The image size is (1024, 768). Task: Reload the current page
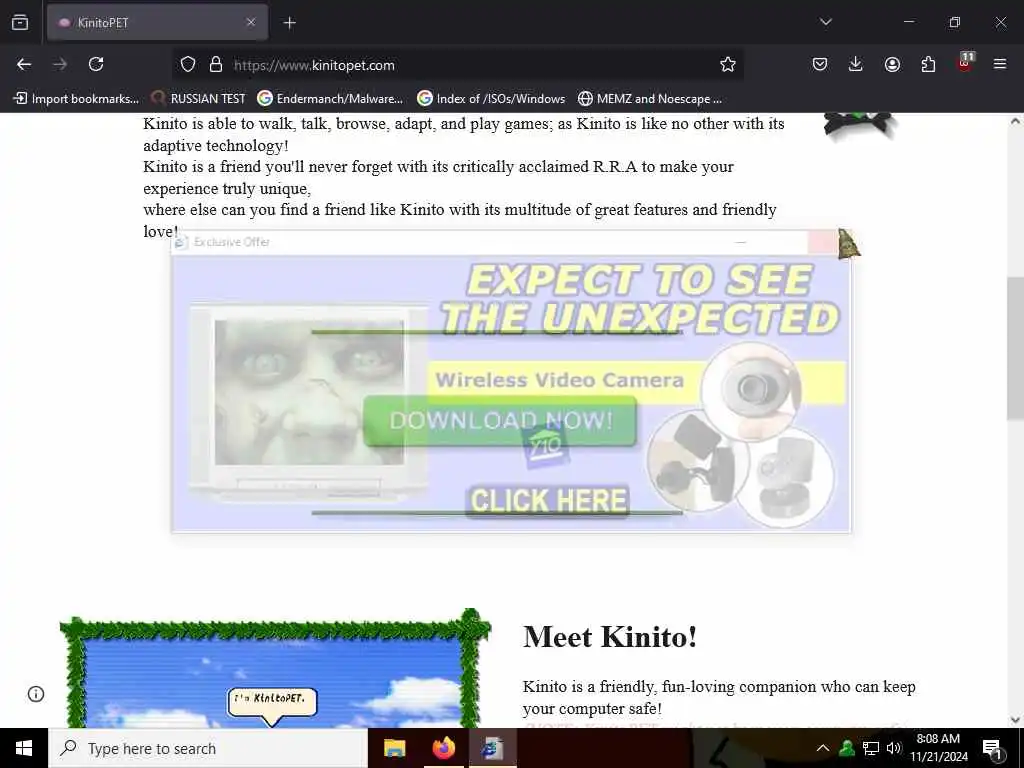point(96,64)
